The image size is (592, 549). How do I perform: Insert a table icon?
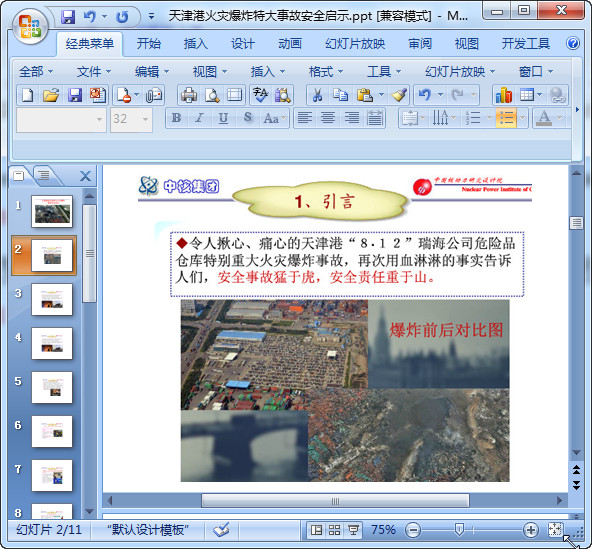tap(527, 95)
